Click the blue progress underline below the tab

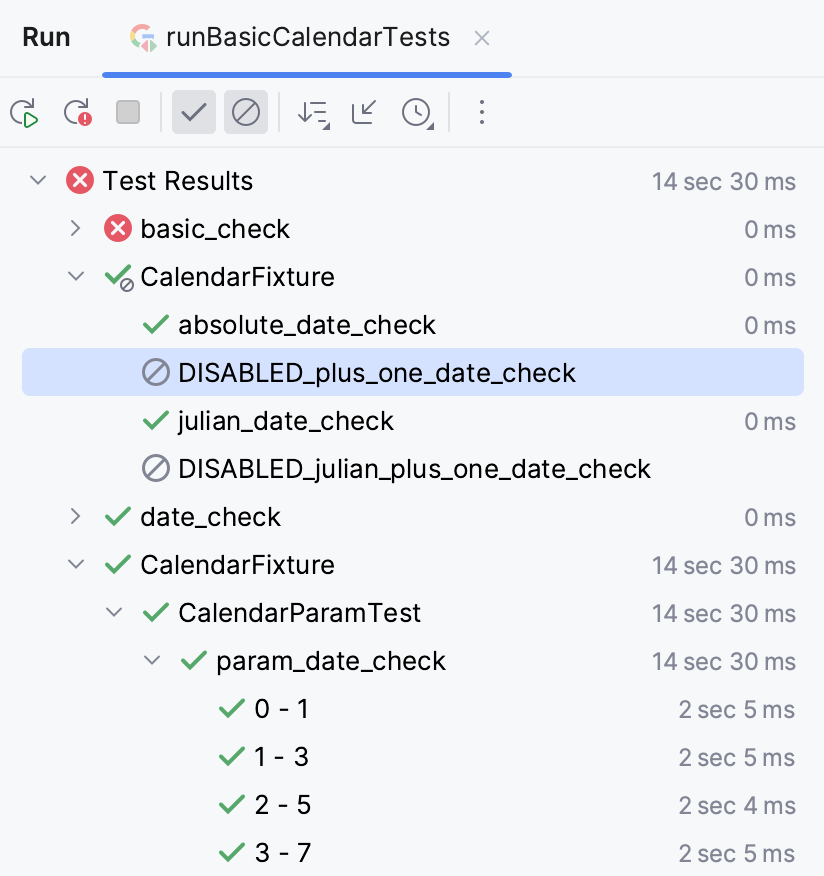tap(306, 73)
